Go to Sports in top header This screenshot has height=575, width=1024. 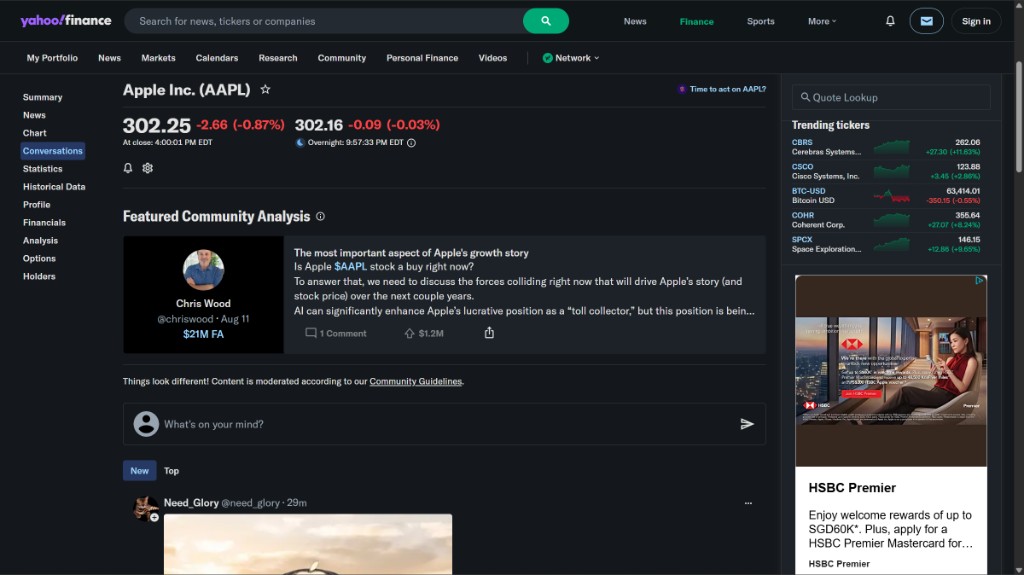click(x=761, y=21)
